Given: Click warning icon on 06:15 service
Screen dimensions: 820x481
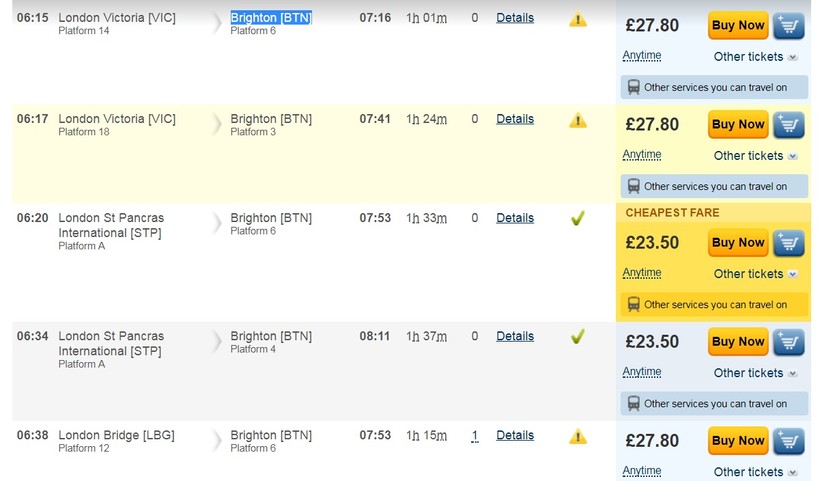Looking at the screenshot, I should click(x=578, y=19).
